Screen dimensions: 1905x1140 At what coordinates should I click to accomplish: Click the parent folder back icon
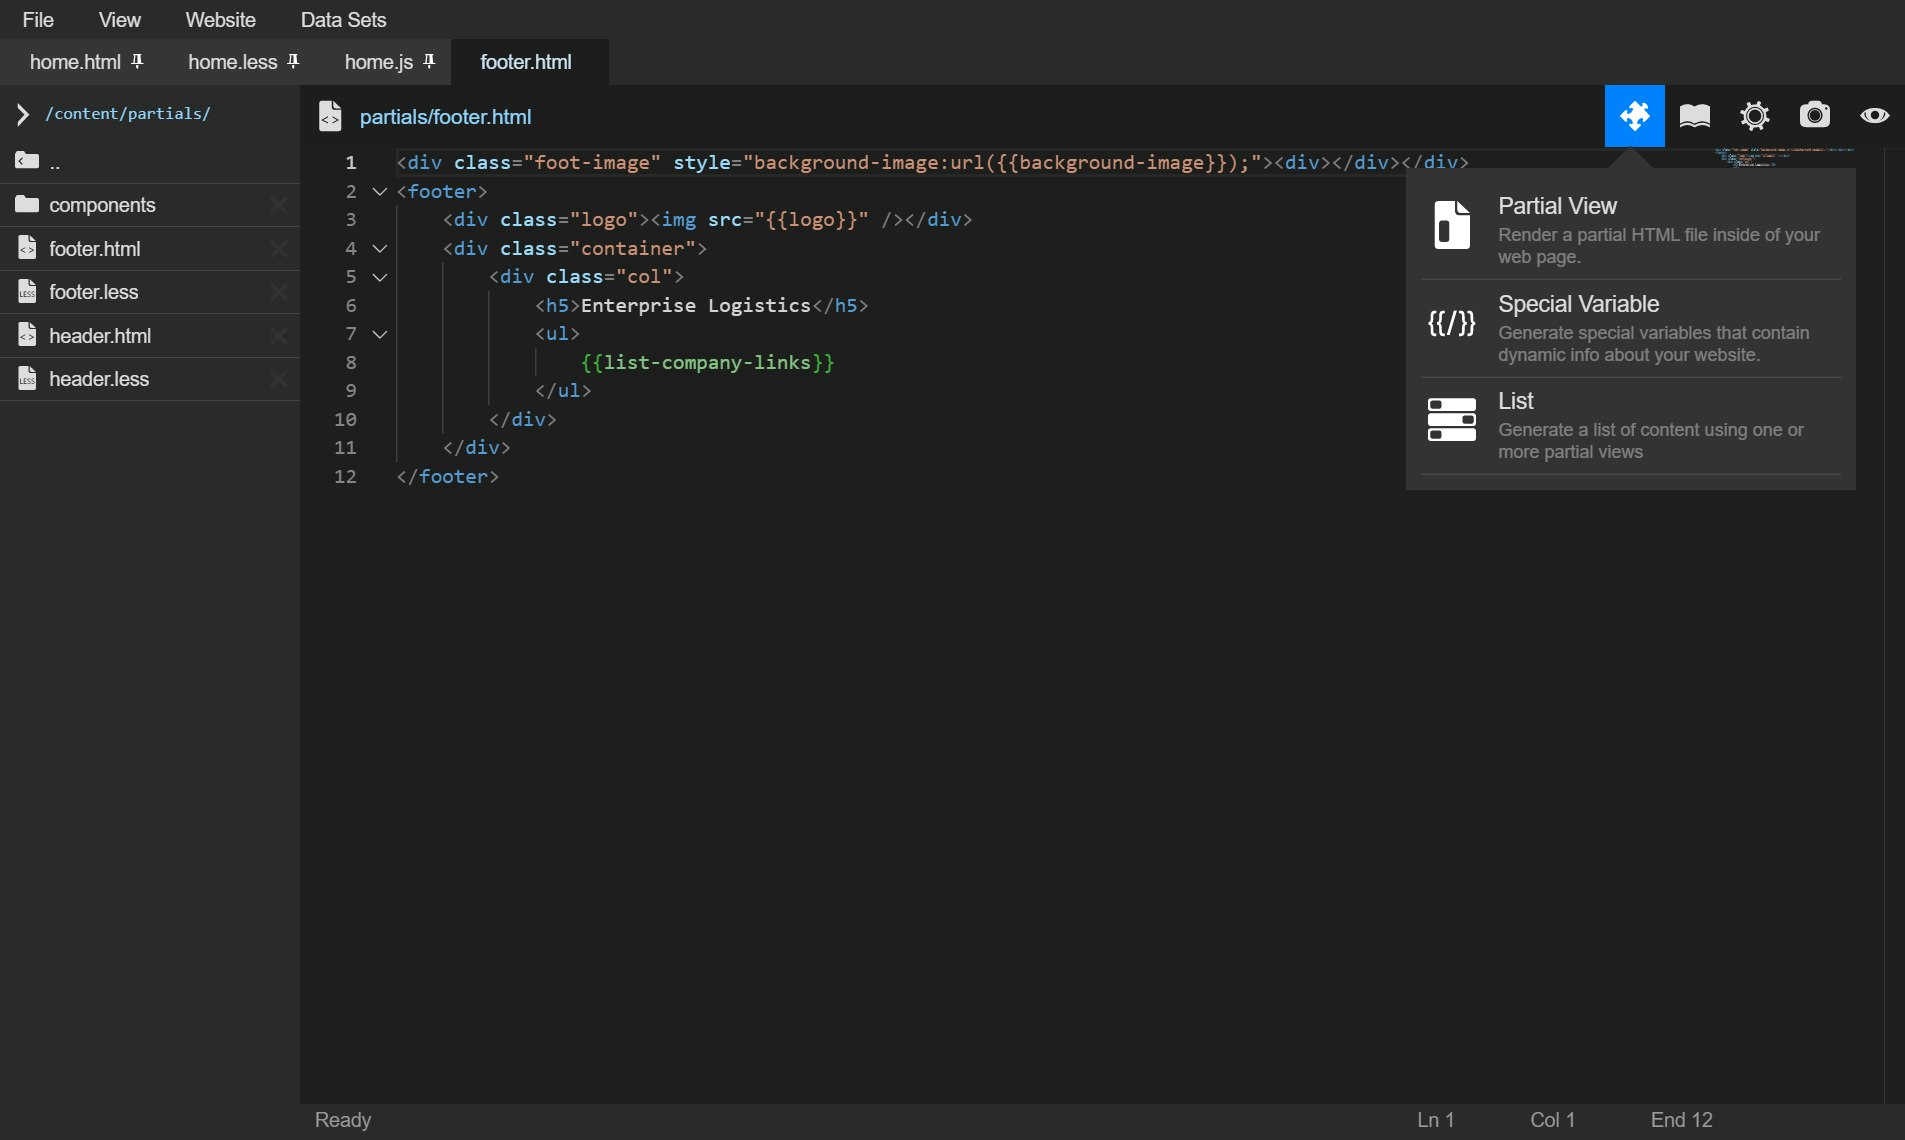[x=27, y=160]
